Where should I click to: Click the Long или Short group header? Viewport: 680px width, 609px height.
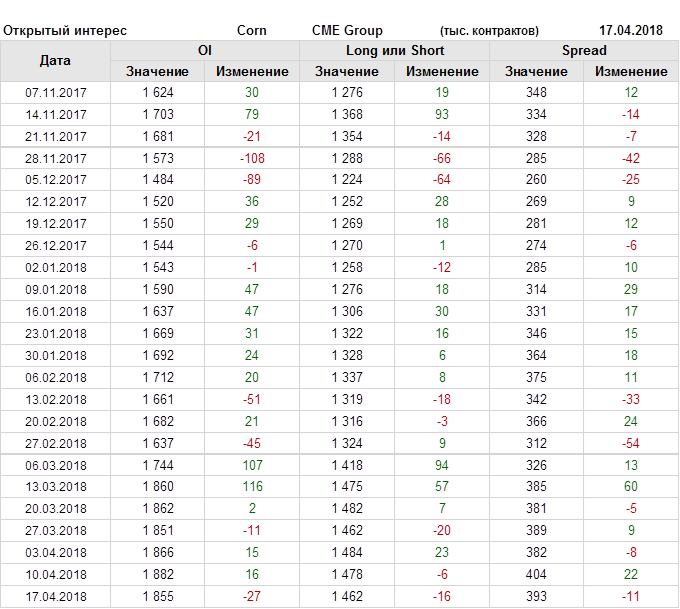point(395,50)
